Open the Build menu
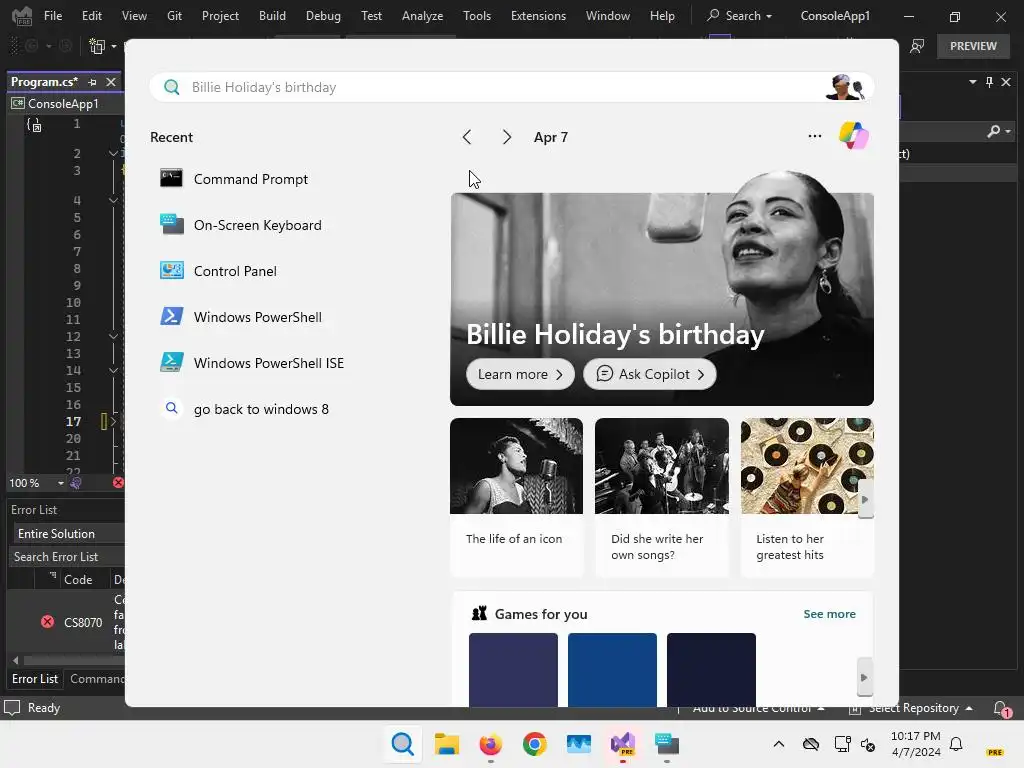This screenshot has width=1024, height=768. click(272, 16)
